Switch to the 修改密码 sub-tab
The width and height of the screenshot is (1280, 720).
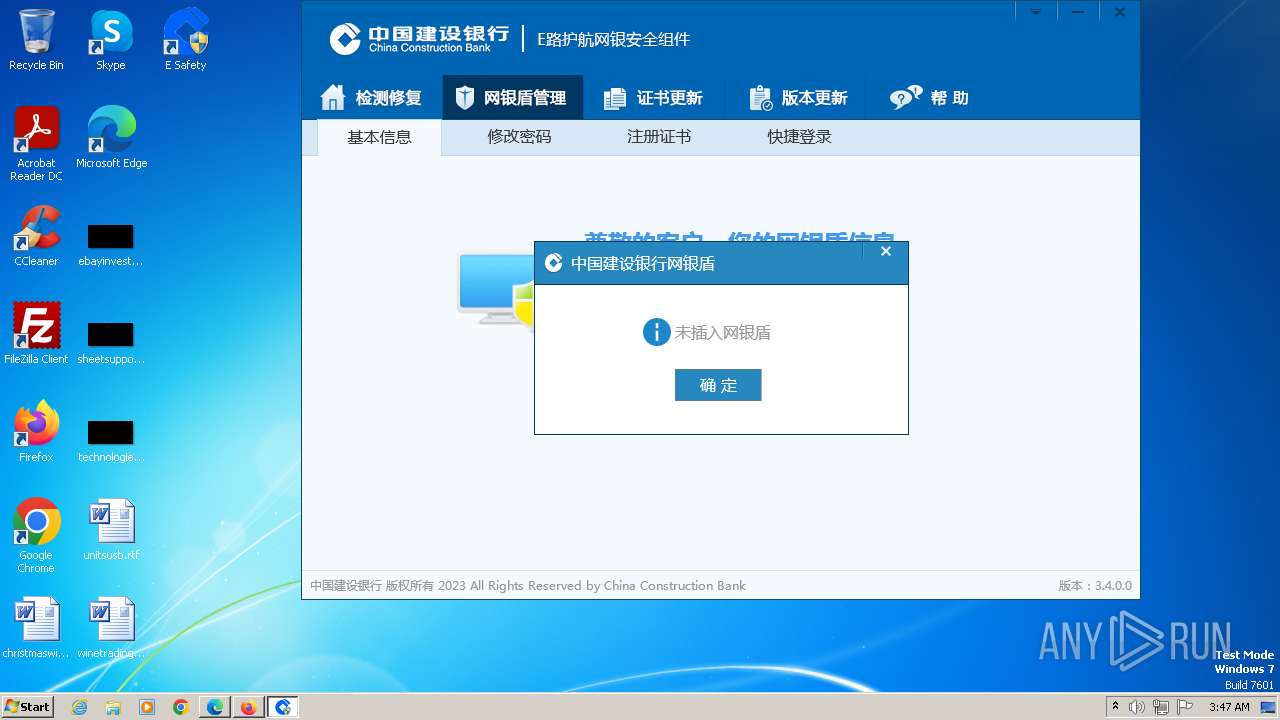519,137
